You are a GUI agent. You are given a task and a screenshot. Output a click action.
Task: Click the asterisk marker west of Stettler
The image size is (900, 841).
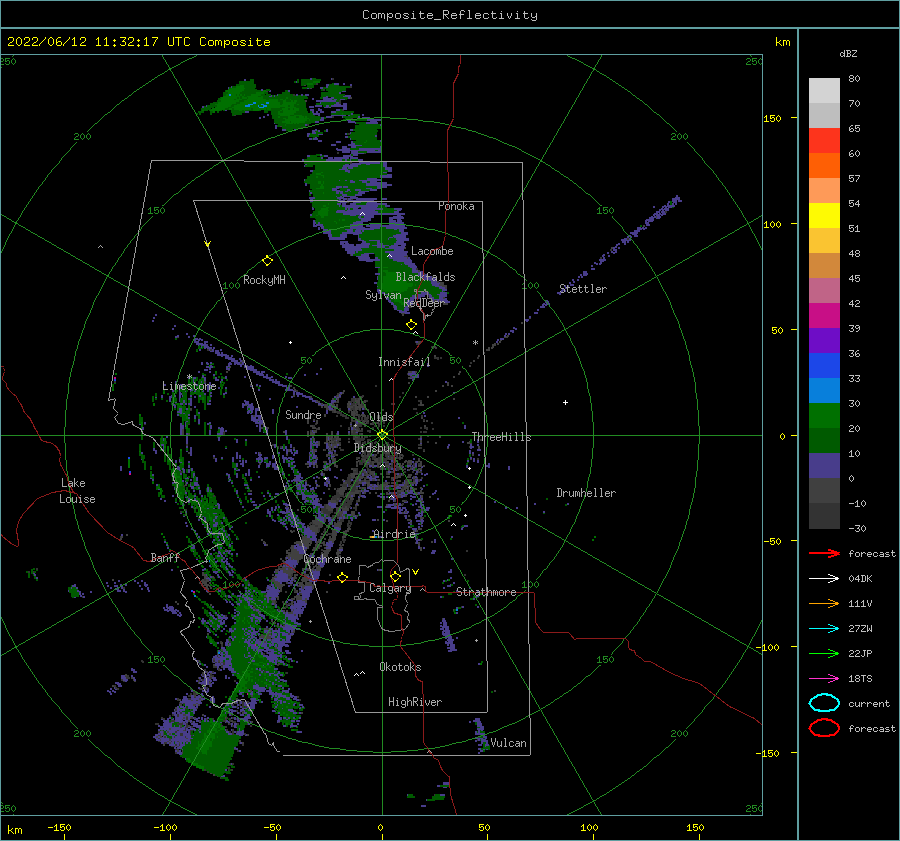475,343
